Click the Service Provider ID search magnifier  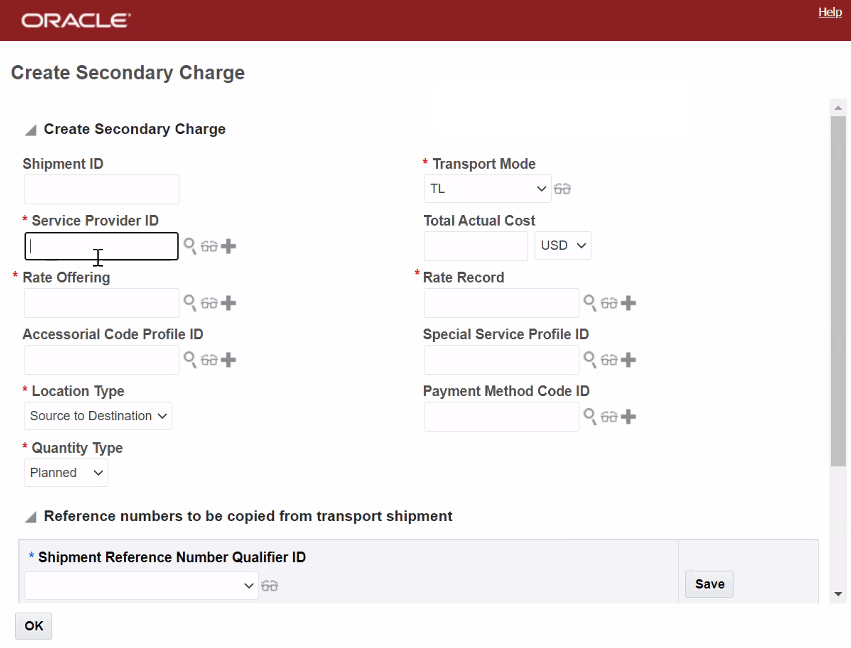pos(189,246)
